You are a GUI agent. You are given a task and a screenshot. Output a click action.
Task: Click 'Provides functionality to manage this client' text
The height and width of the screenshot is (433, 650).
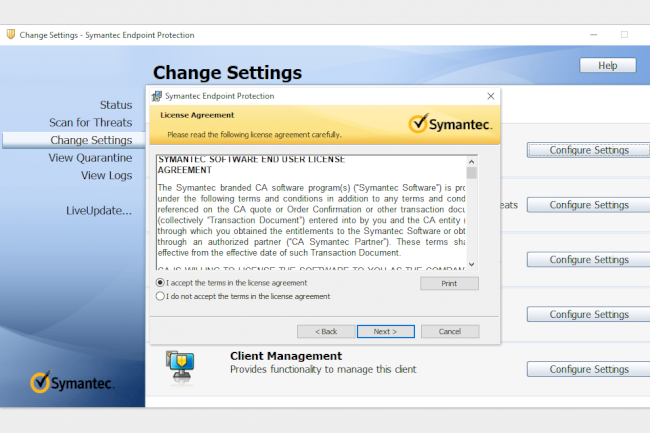pos(323,369)
